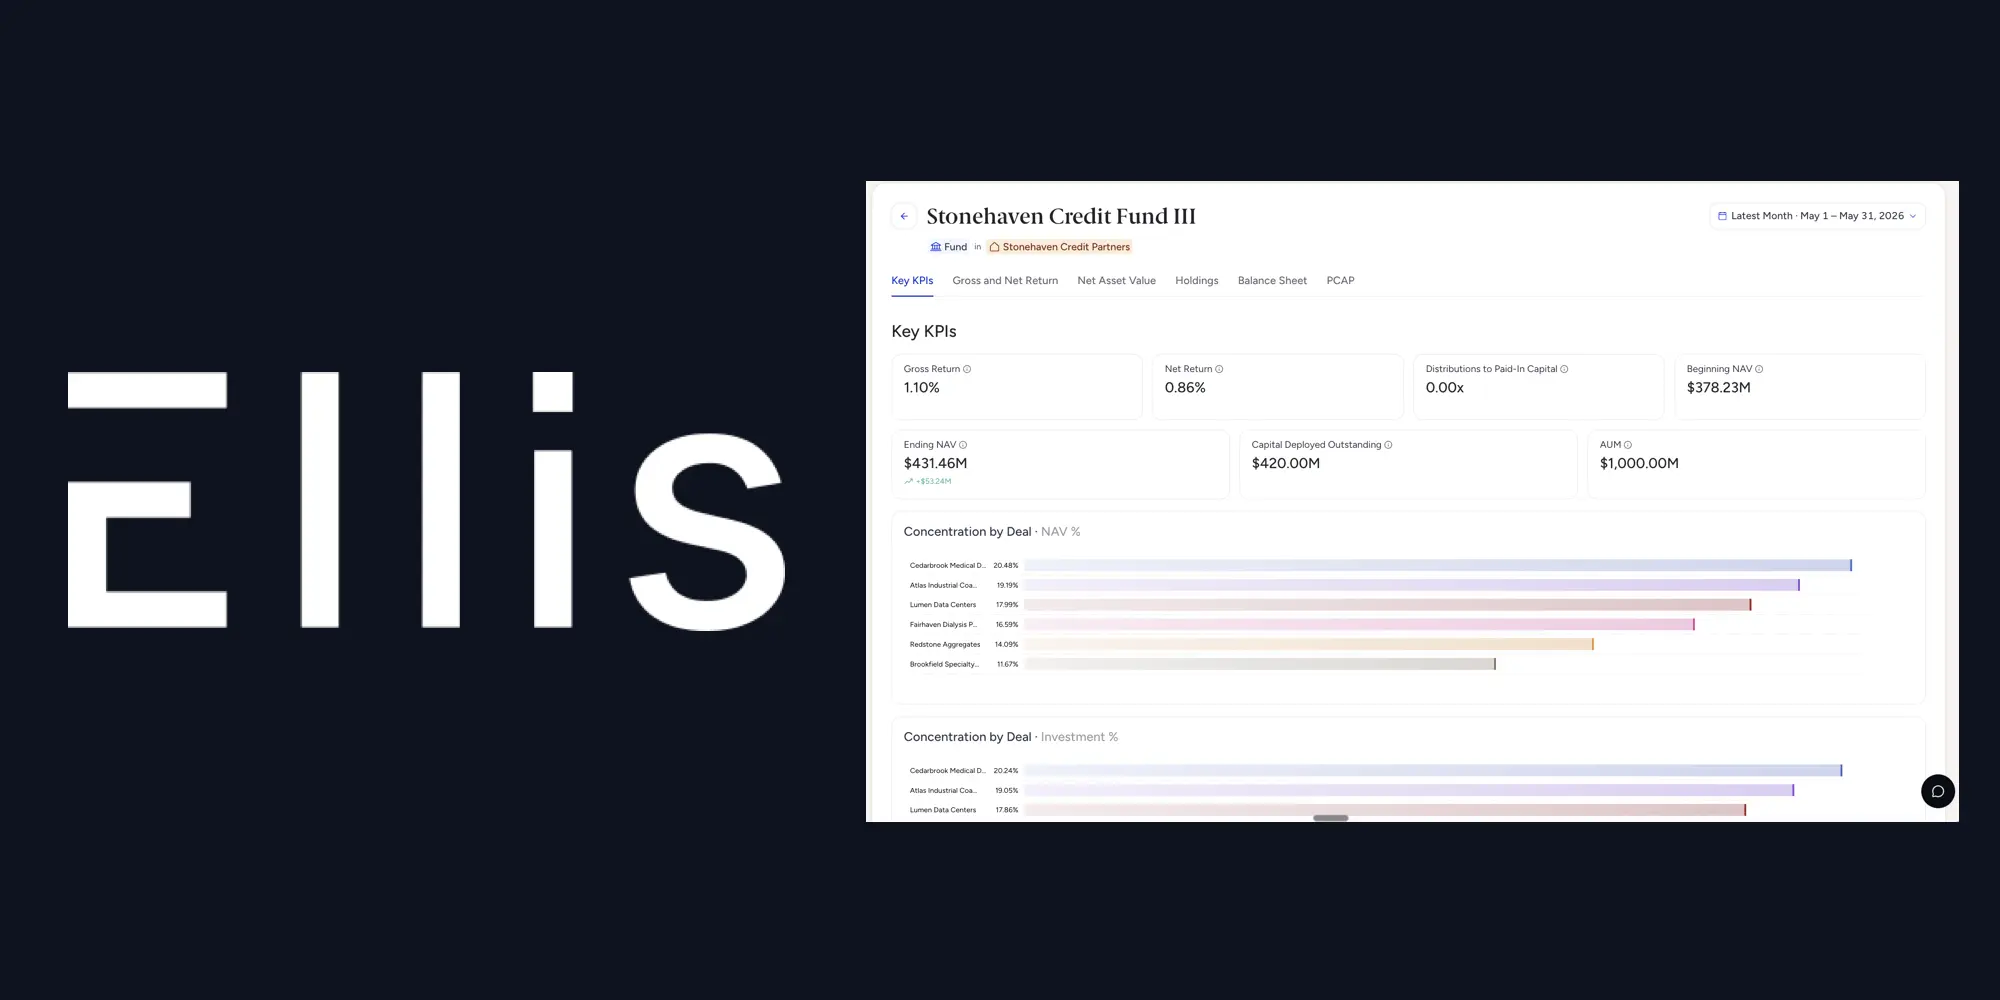Click the Key KPIs section heading
Viewport: 2000px width, 1000px height.
[924, 331]
